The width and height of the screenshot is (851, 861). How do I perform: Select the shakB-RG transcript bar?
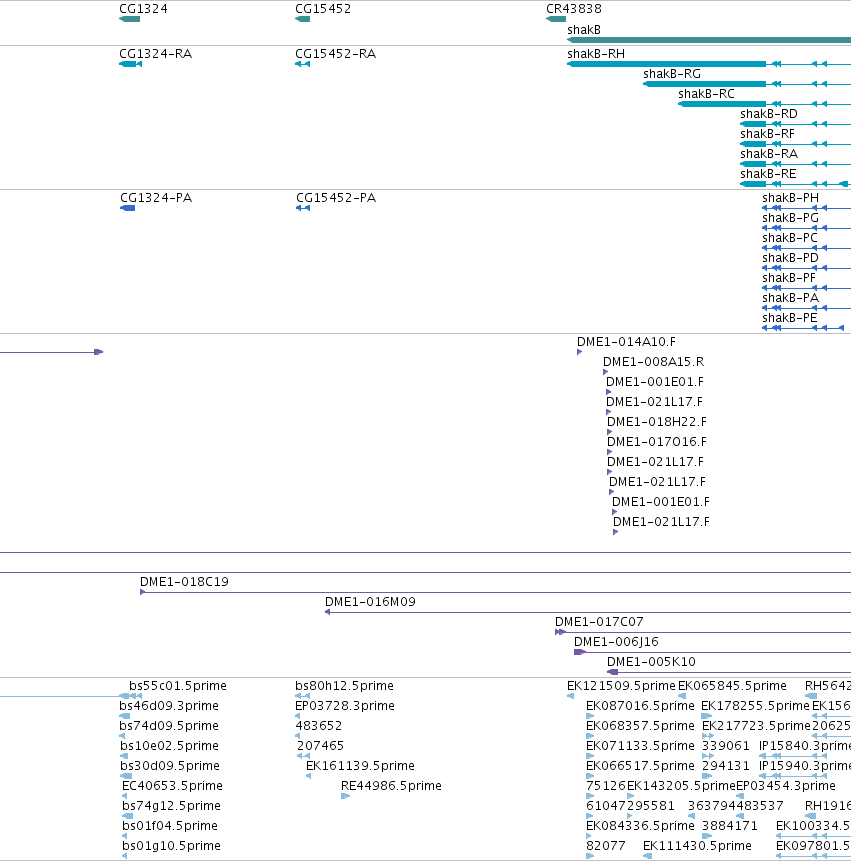click(x=704, y=84)
